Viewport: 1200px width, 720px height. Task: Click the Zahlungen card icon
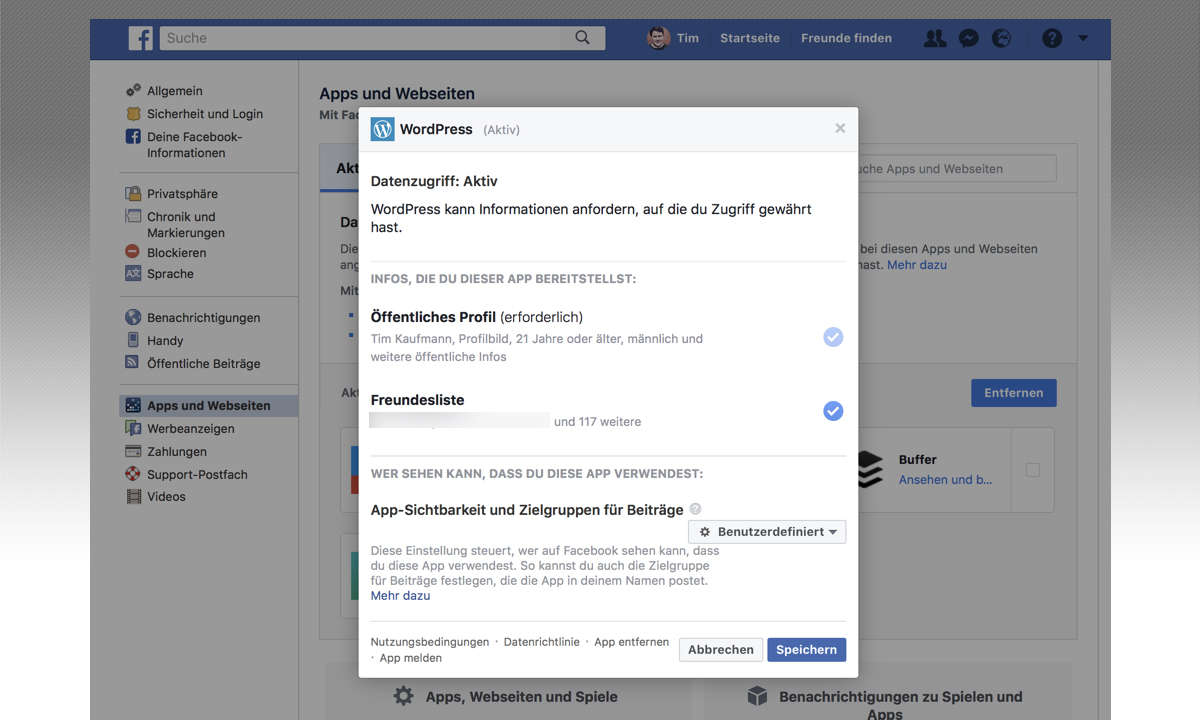click(133, 451)
